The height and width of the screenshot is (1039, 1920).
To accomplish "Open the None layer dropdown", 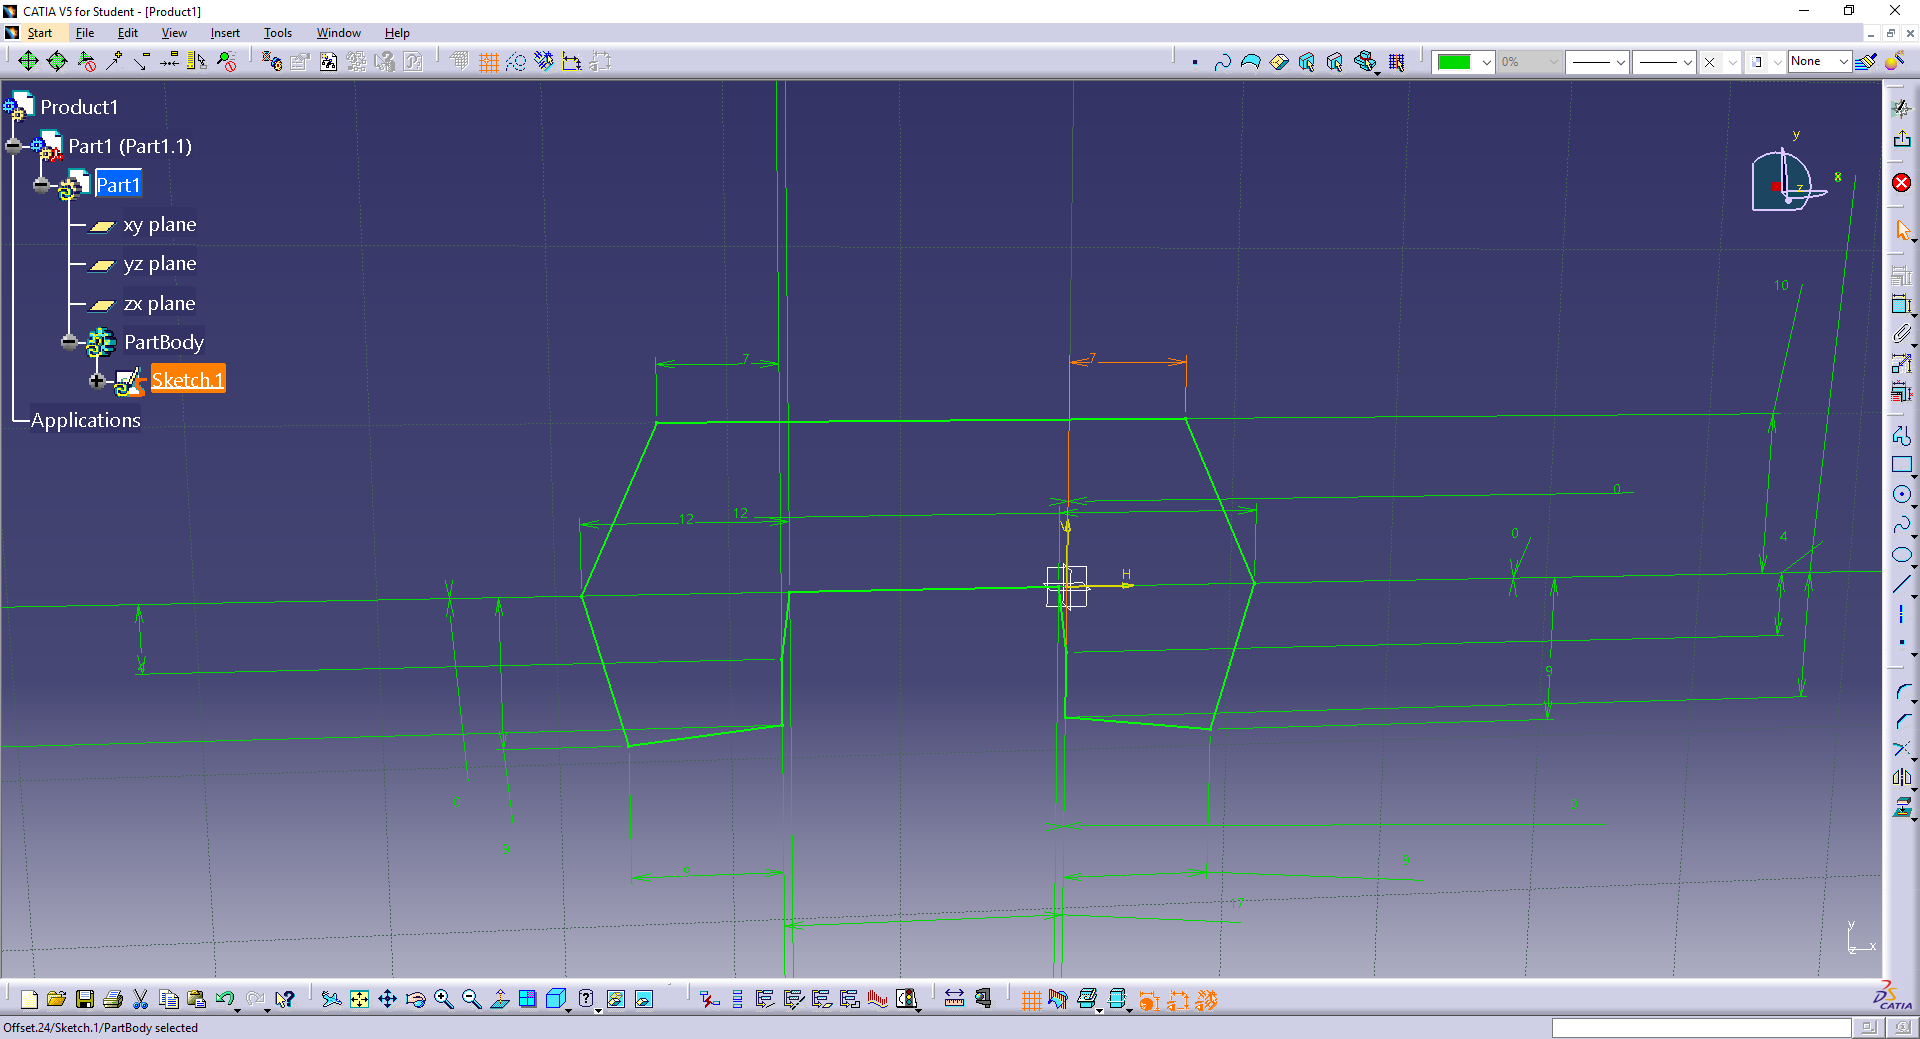I will pyautogui.click(x=1844, y=62).
